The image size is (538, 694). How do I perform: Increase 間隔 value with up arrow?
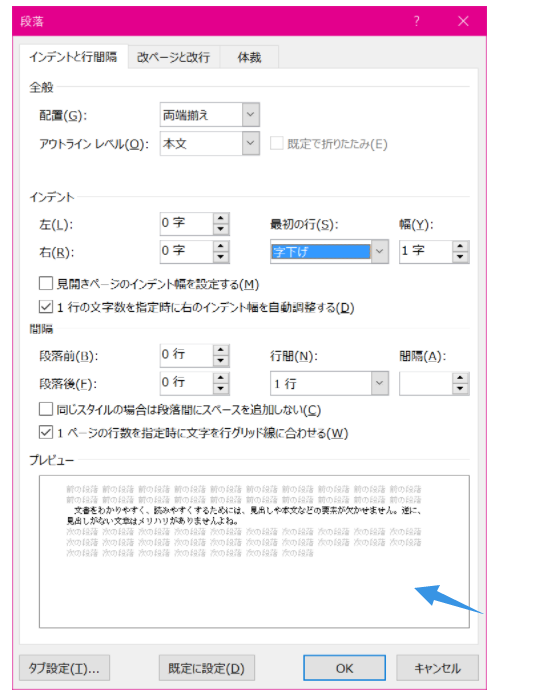[x=461, y=378]
